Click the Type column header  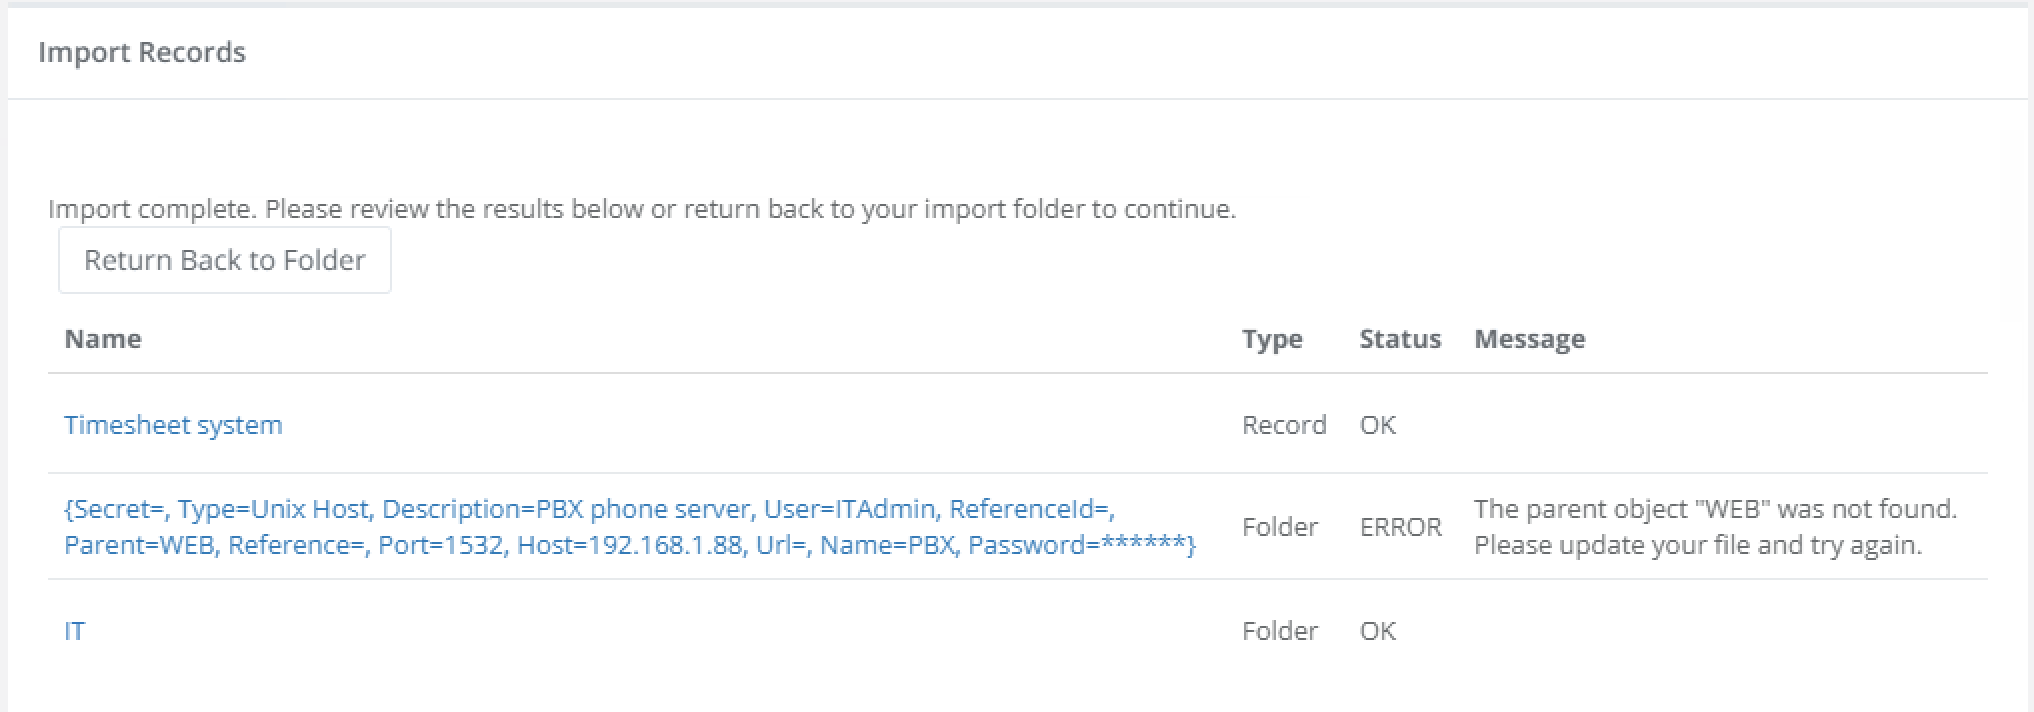(1271, 339)
